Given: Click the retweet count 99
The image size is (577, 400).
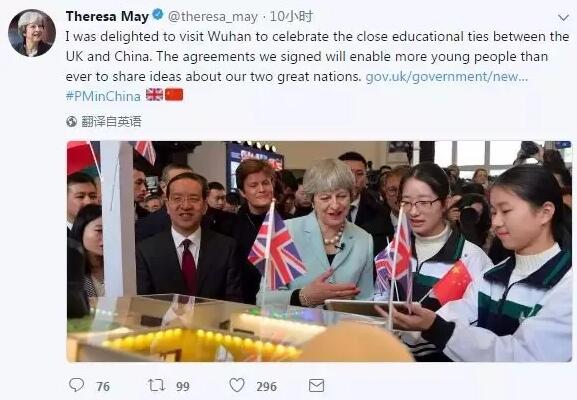Looking at the screenshot, I should [x=183, y=386].
